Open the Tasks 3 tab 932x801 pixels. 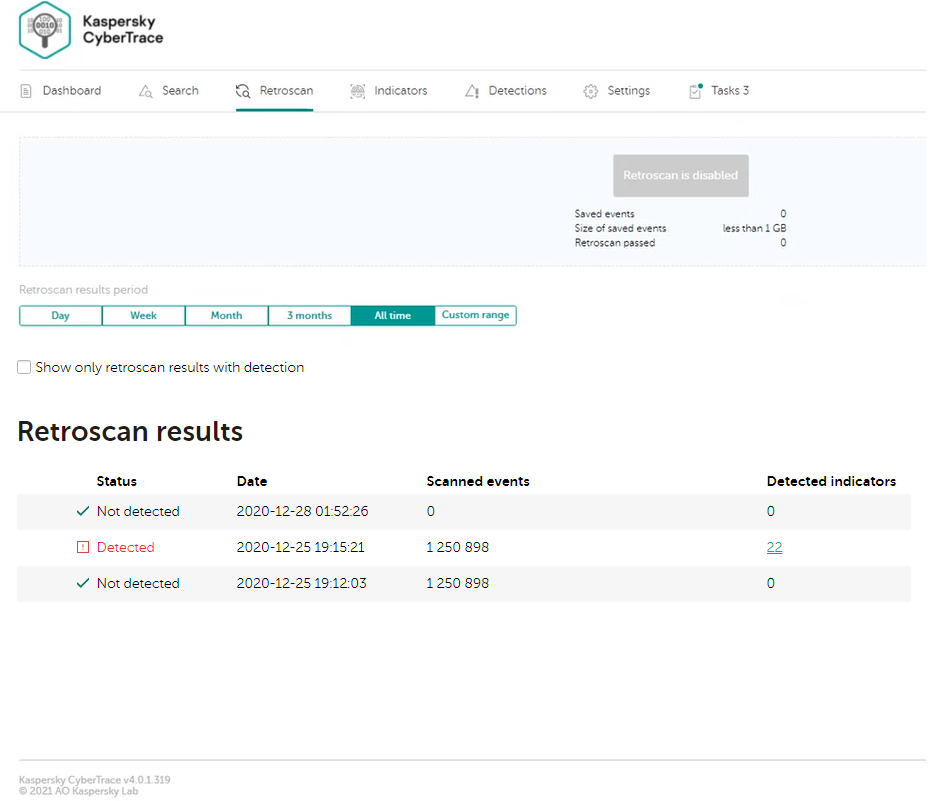tap(719, 91)
